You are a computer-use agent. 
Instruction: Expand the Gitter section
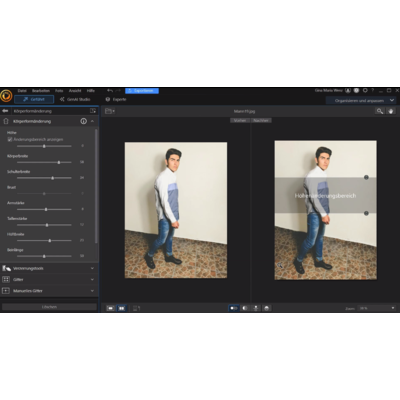coord(92,279)
